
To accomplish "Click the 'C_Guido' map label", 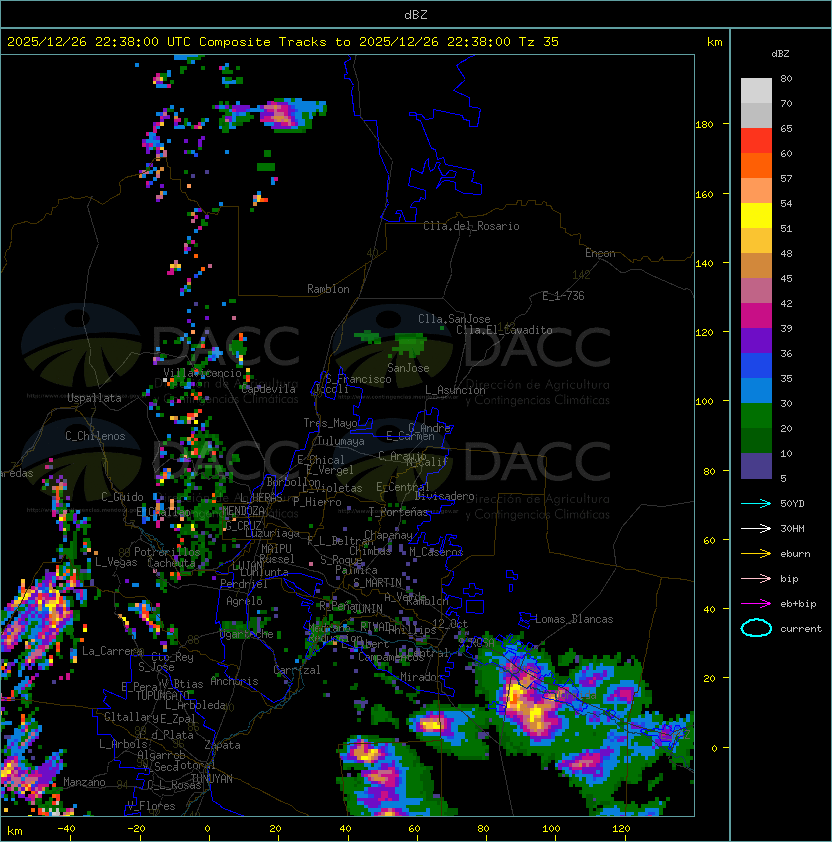I will [122, 497].
